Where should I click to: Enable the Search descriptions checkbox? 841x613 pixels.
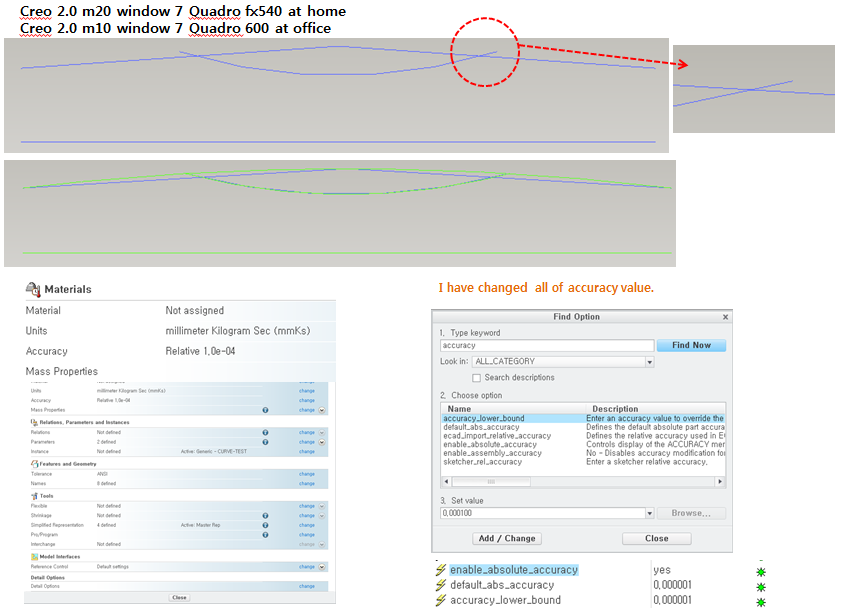coord(476,378)
